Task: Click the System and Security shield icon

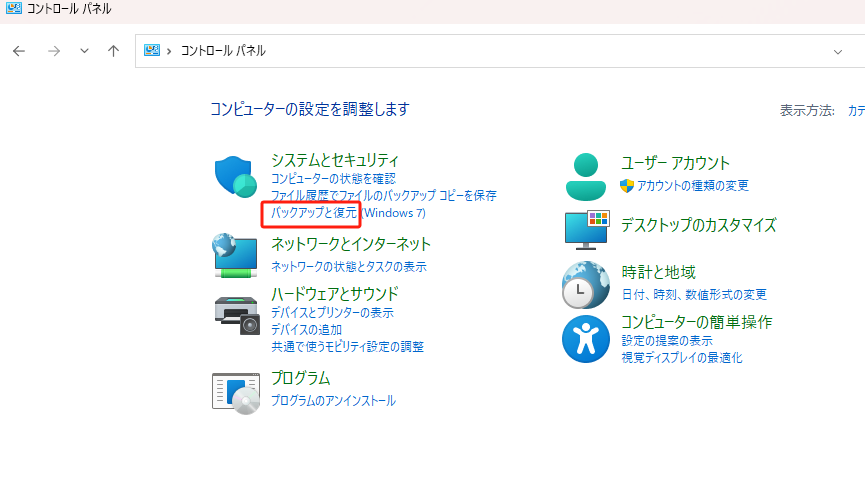Action: point(236,178)
